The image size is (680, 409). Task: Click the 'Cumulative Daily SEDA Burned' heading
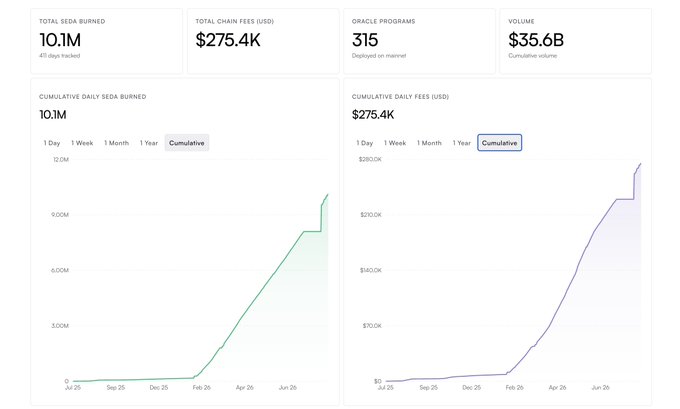pos(92,97)
